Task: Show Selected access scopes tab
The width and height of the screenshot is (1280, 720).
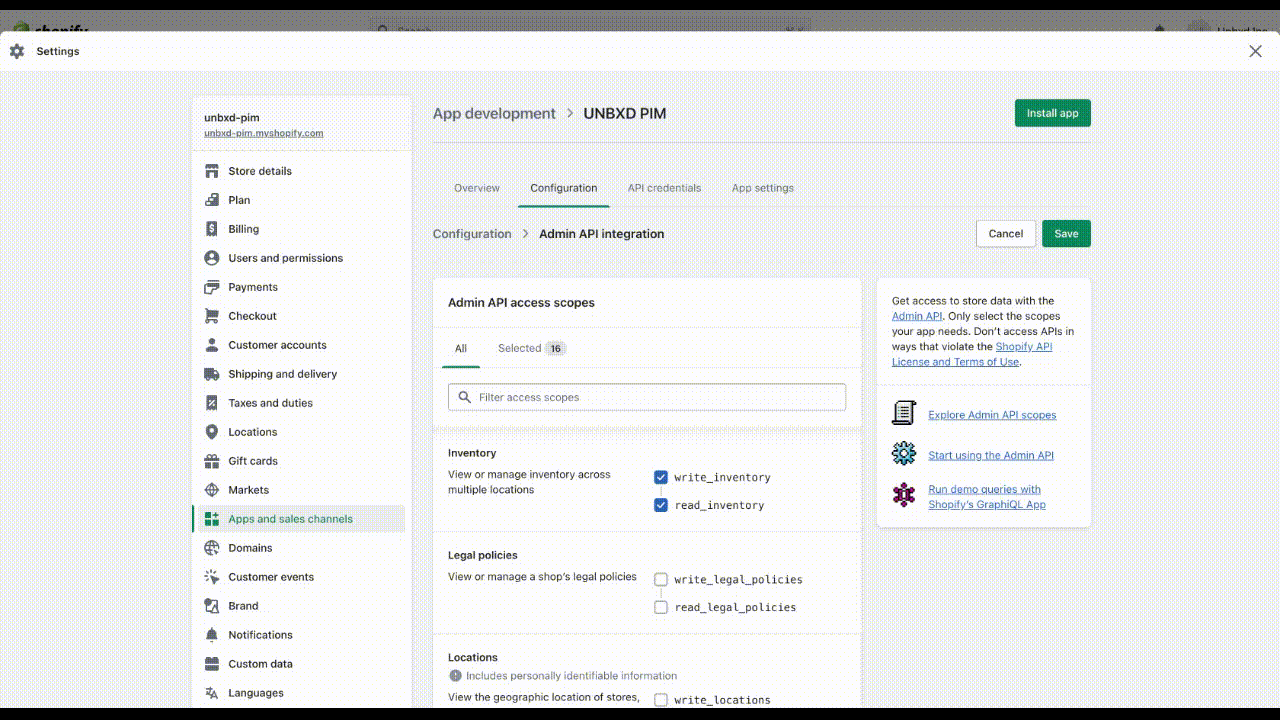Action: (532, 348)
